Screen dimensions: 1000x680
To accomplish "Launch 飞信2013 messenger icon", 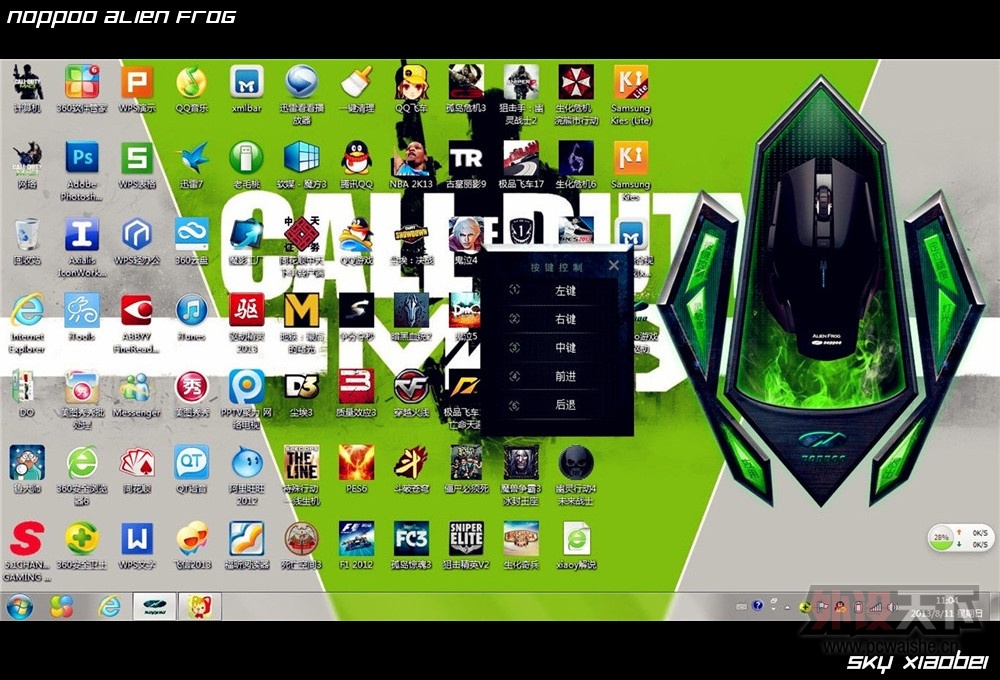I will pyautogui.click(x=191, y=538).
